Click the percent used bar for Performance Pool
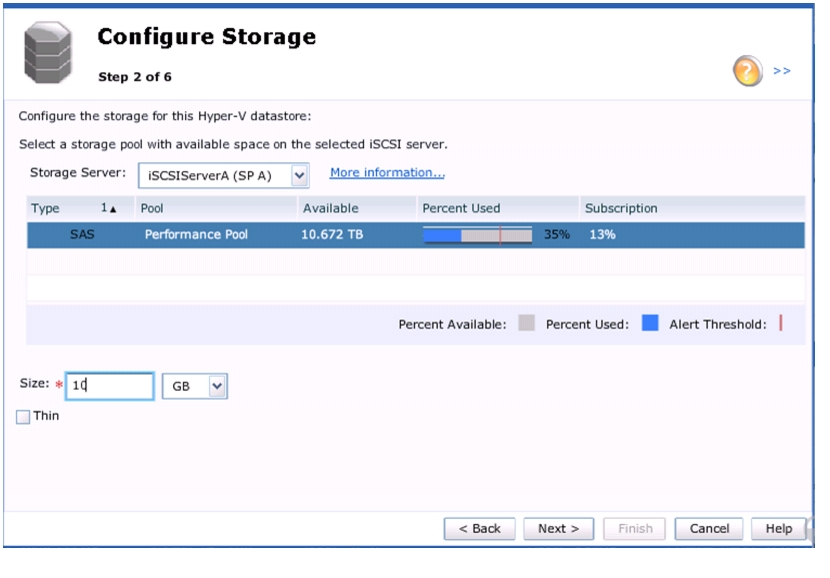Image resolution: width=830 pixels, height=578 pixels. tap(477, 235)
